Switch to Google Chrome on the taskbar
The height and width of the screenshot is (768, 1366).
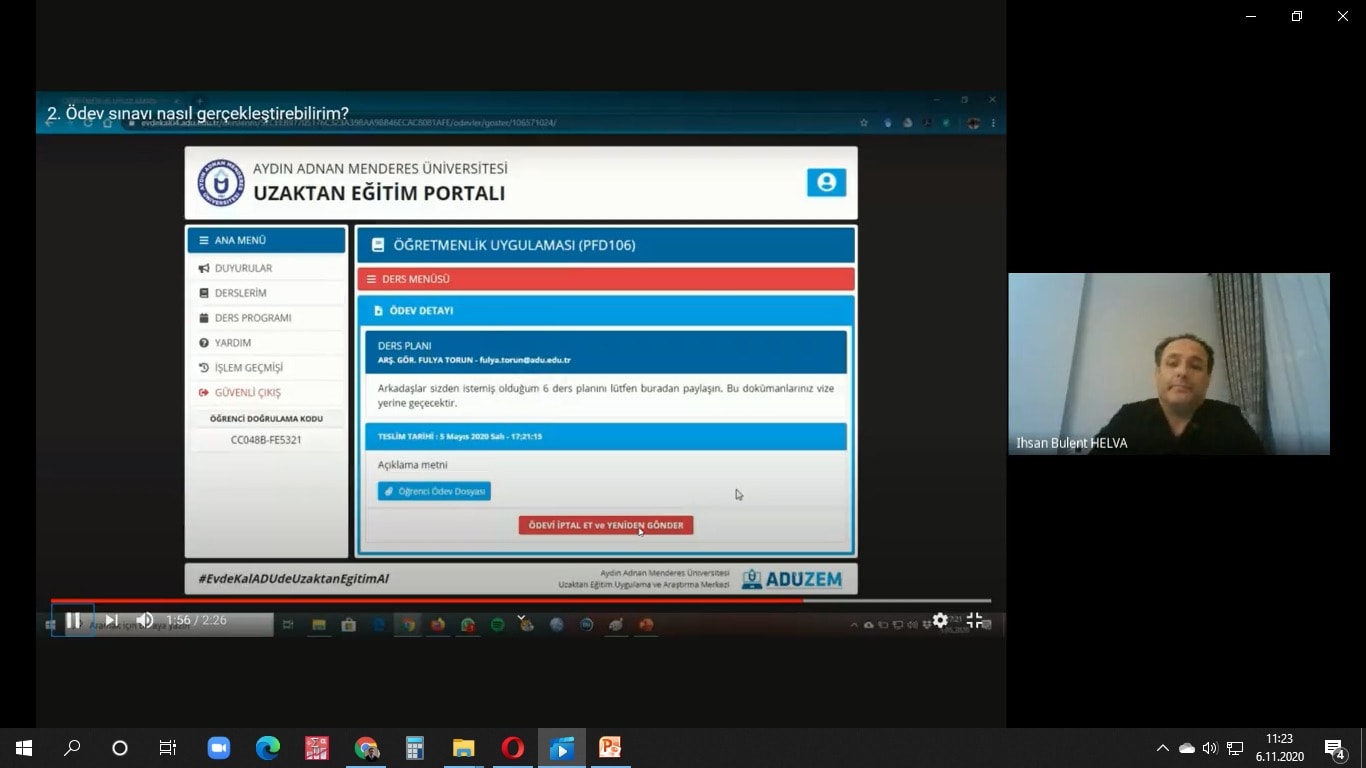[x=366, y=748]
